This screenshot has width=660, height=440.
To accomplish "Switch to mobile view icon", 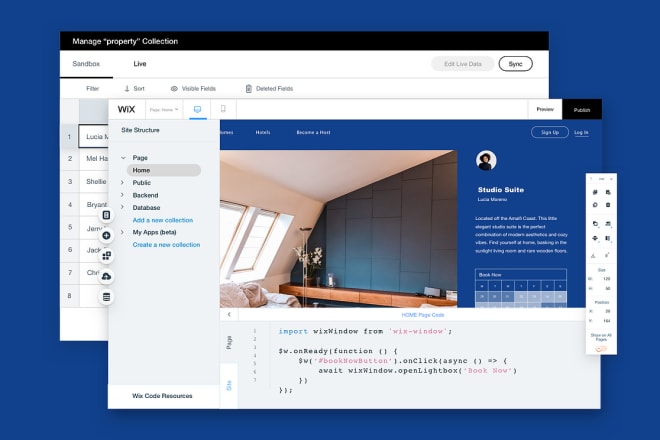I will [x=223, y=109].
